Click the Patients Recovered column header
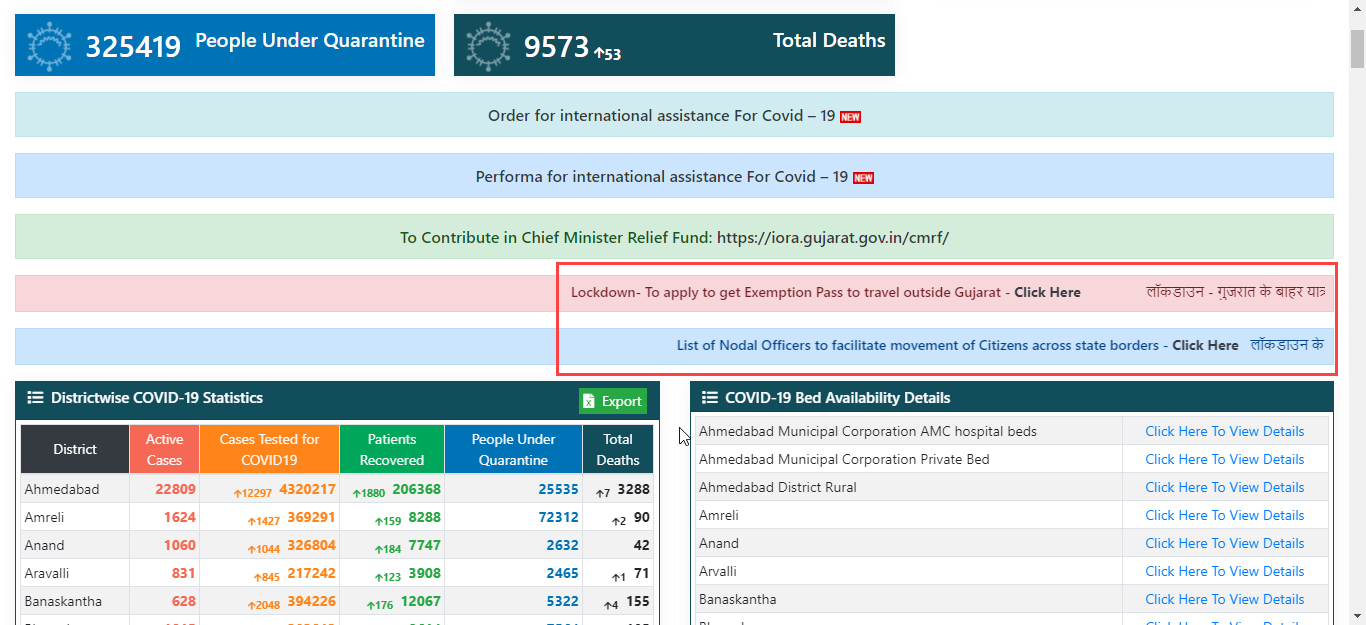 392,449
